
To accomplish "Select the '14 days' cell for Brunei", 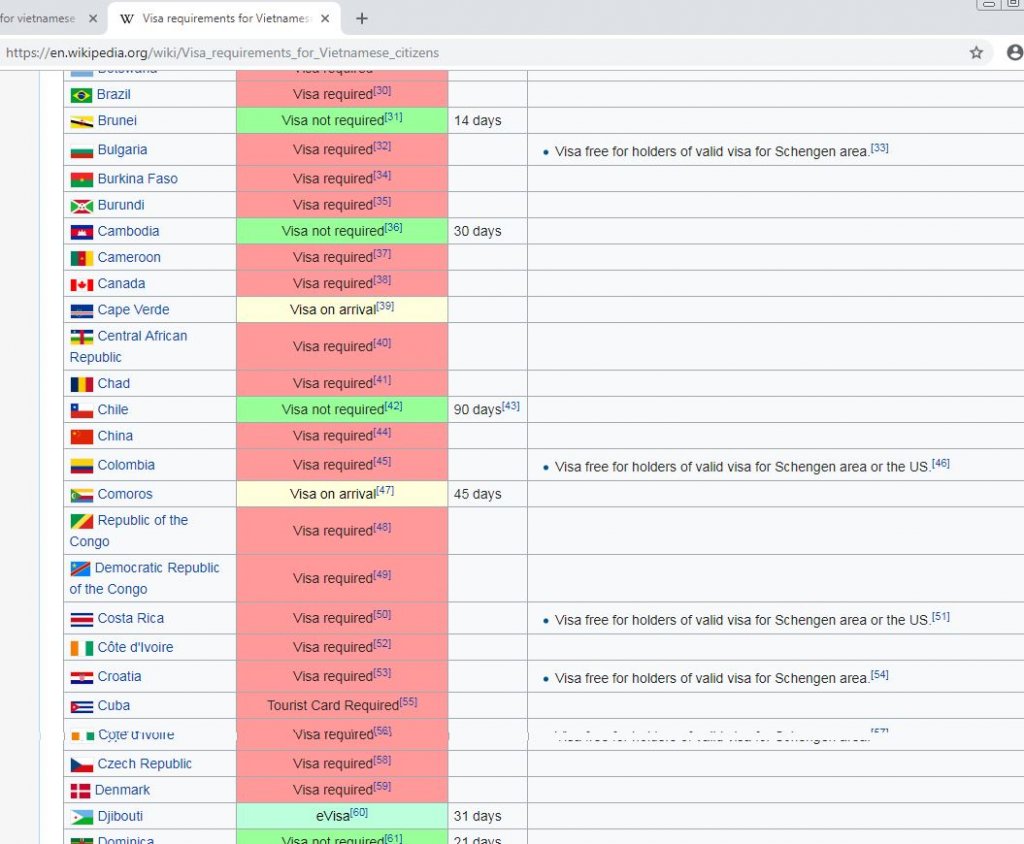I will (487, 120).
